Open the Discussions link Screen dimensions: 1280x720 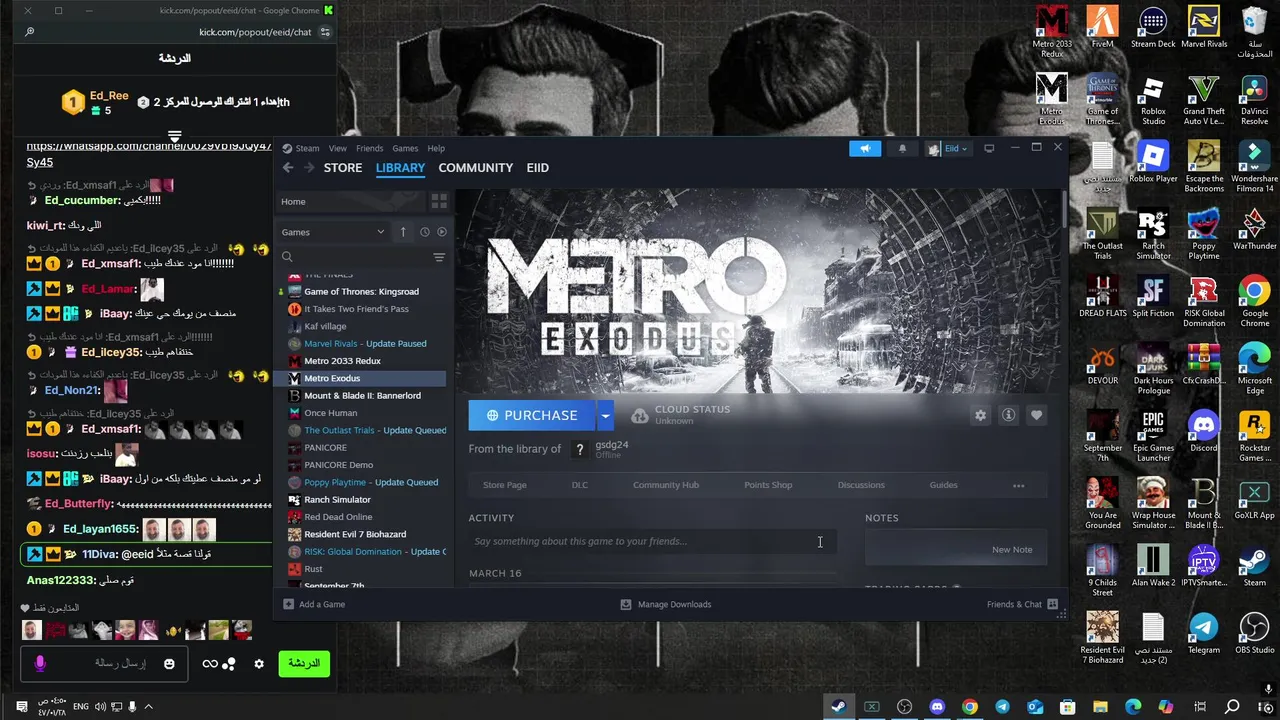click(861, 485)
